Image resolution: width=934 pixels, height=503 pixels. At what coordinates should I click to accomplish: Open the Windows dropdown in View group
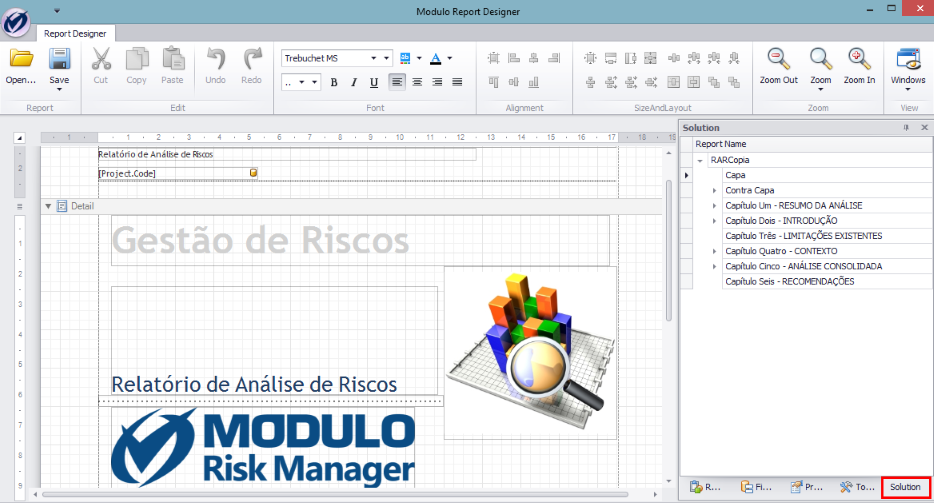(908, 89)
